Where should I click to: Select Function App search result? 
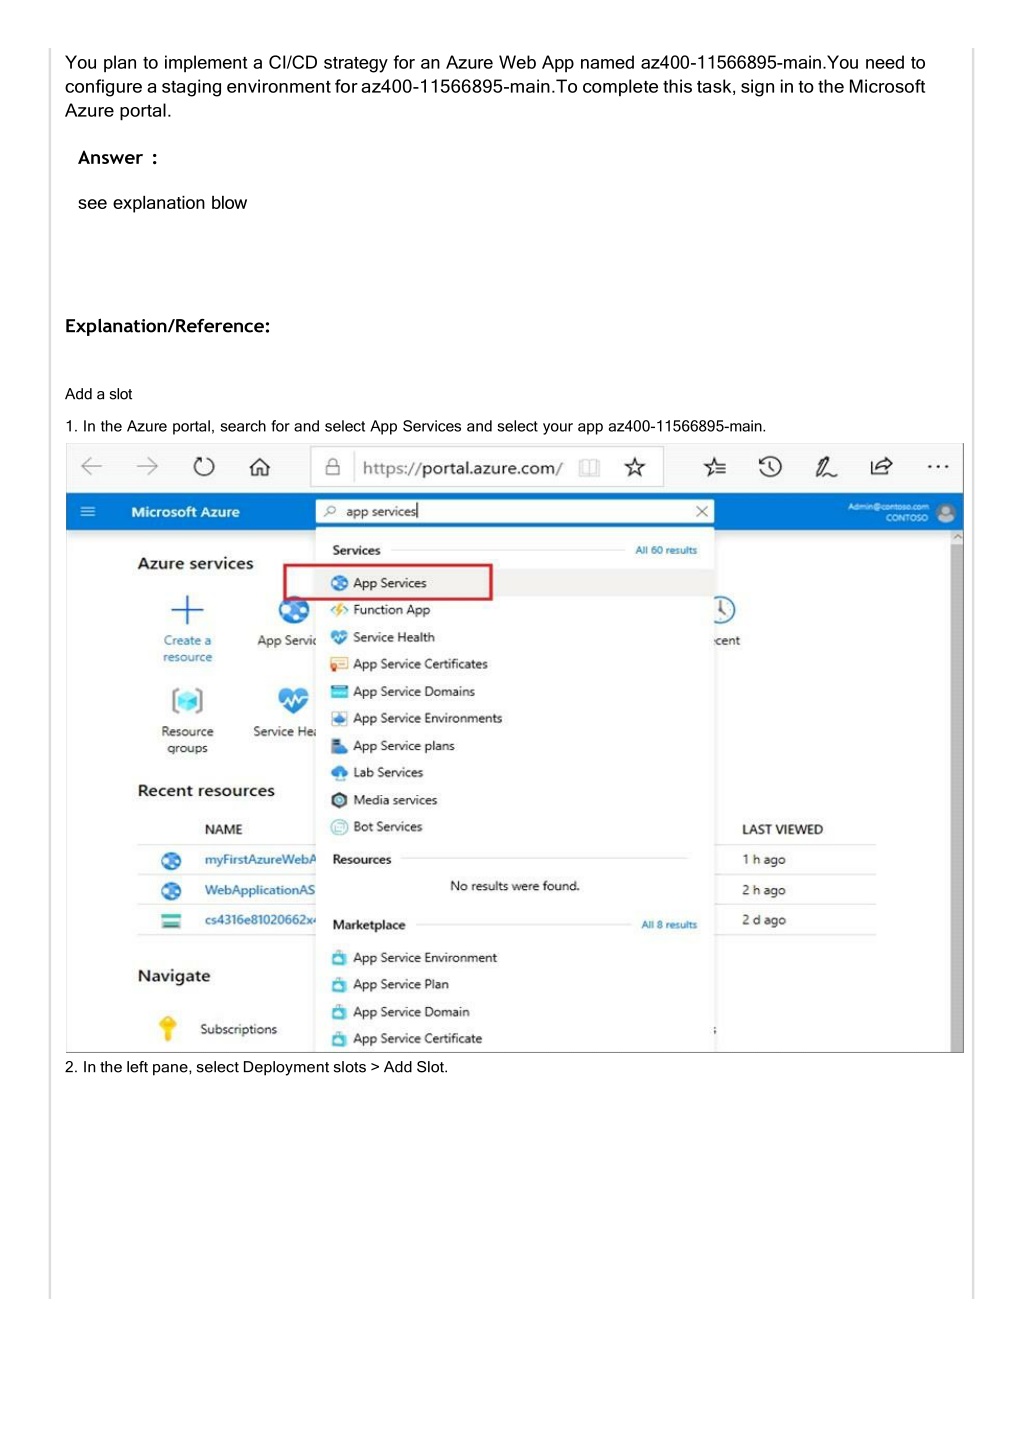pos(391,610)
